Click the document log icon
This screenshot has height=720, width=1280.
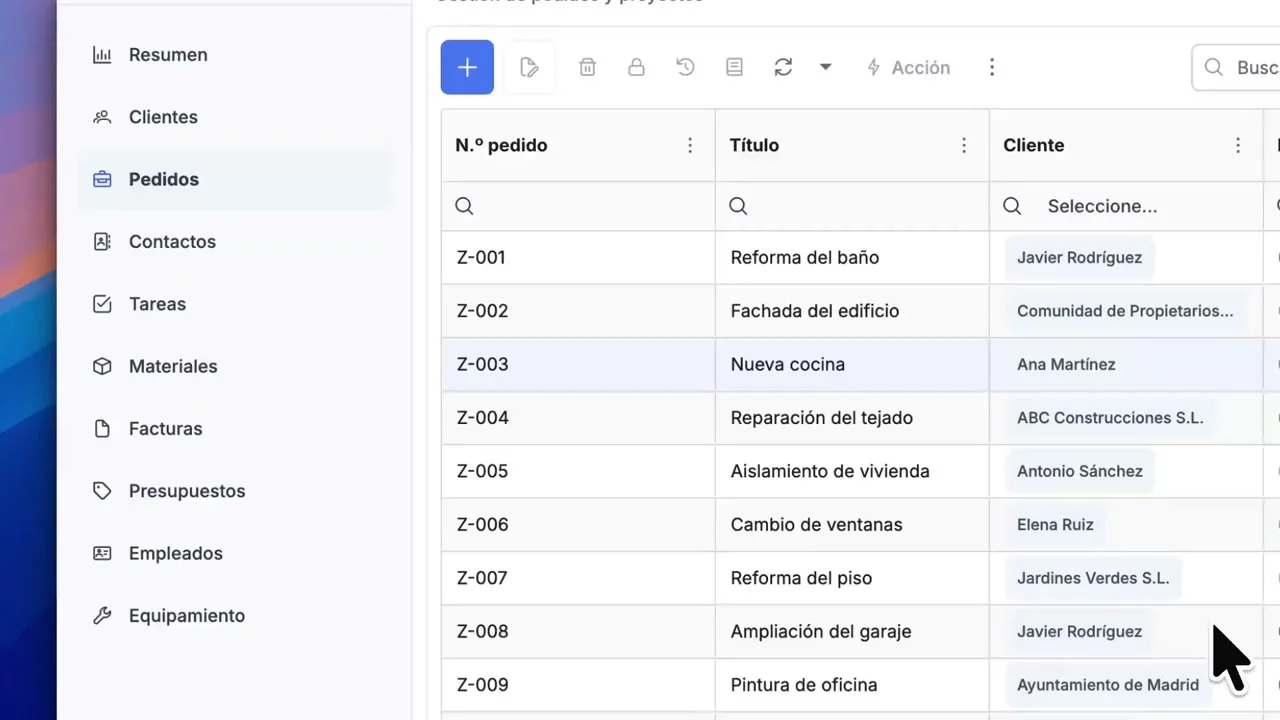point(734,67)
